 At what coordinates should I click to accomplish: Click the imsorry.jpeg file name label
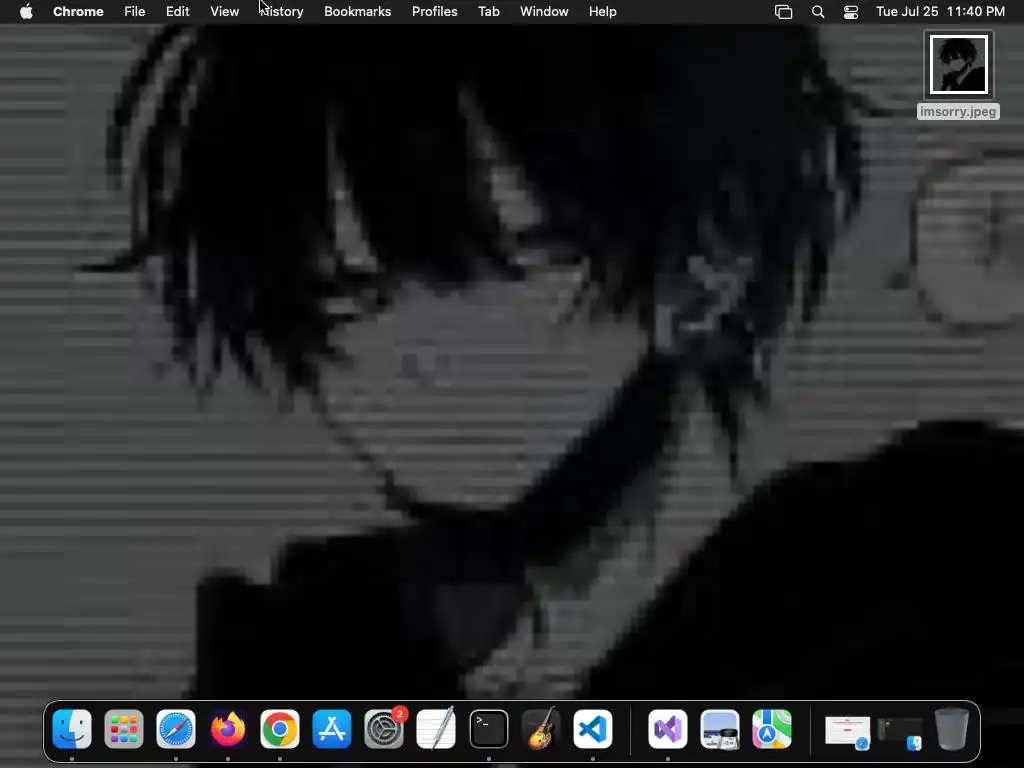(958, 112)
